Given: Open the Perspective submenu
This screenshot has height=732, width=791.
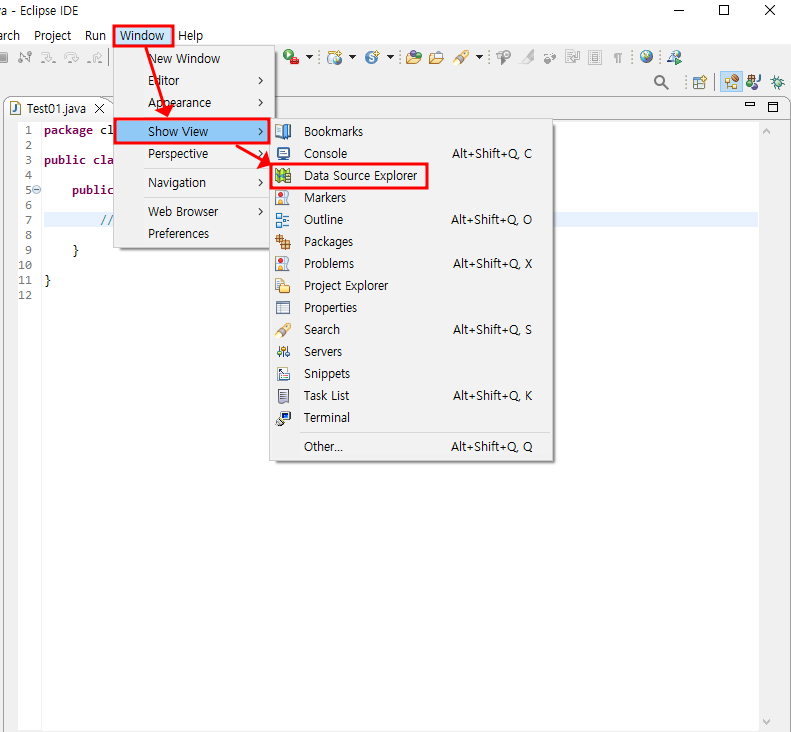Looking at the screenshot, I should click(x=192, y=154).
